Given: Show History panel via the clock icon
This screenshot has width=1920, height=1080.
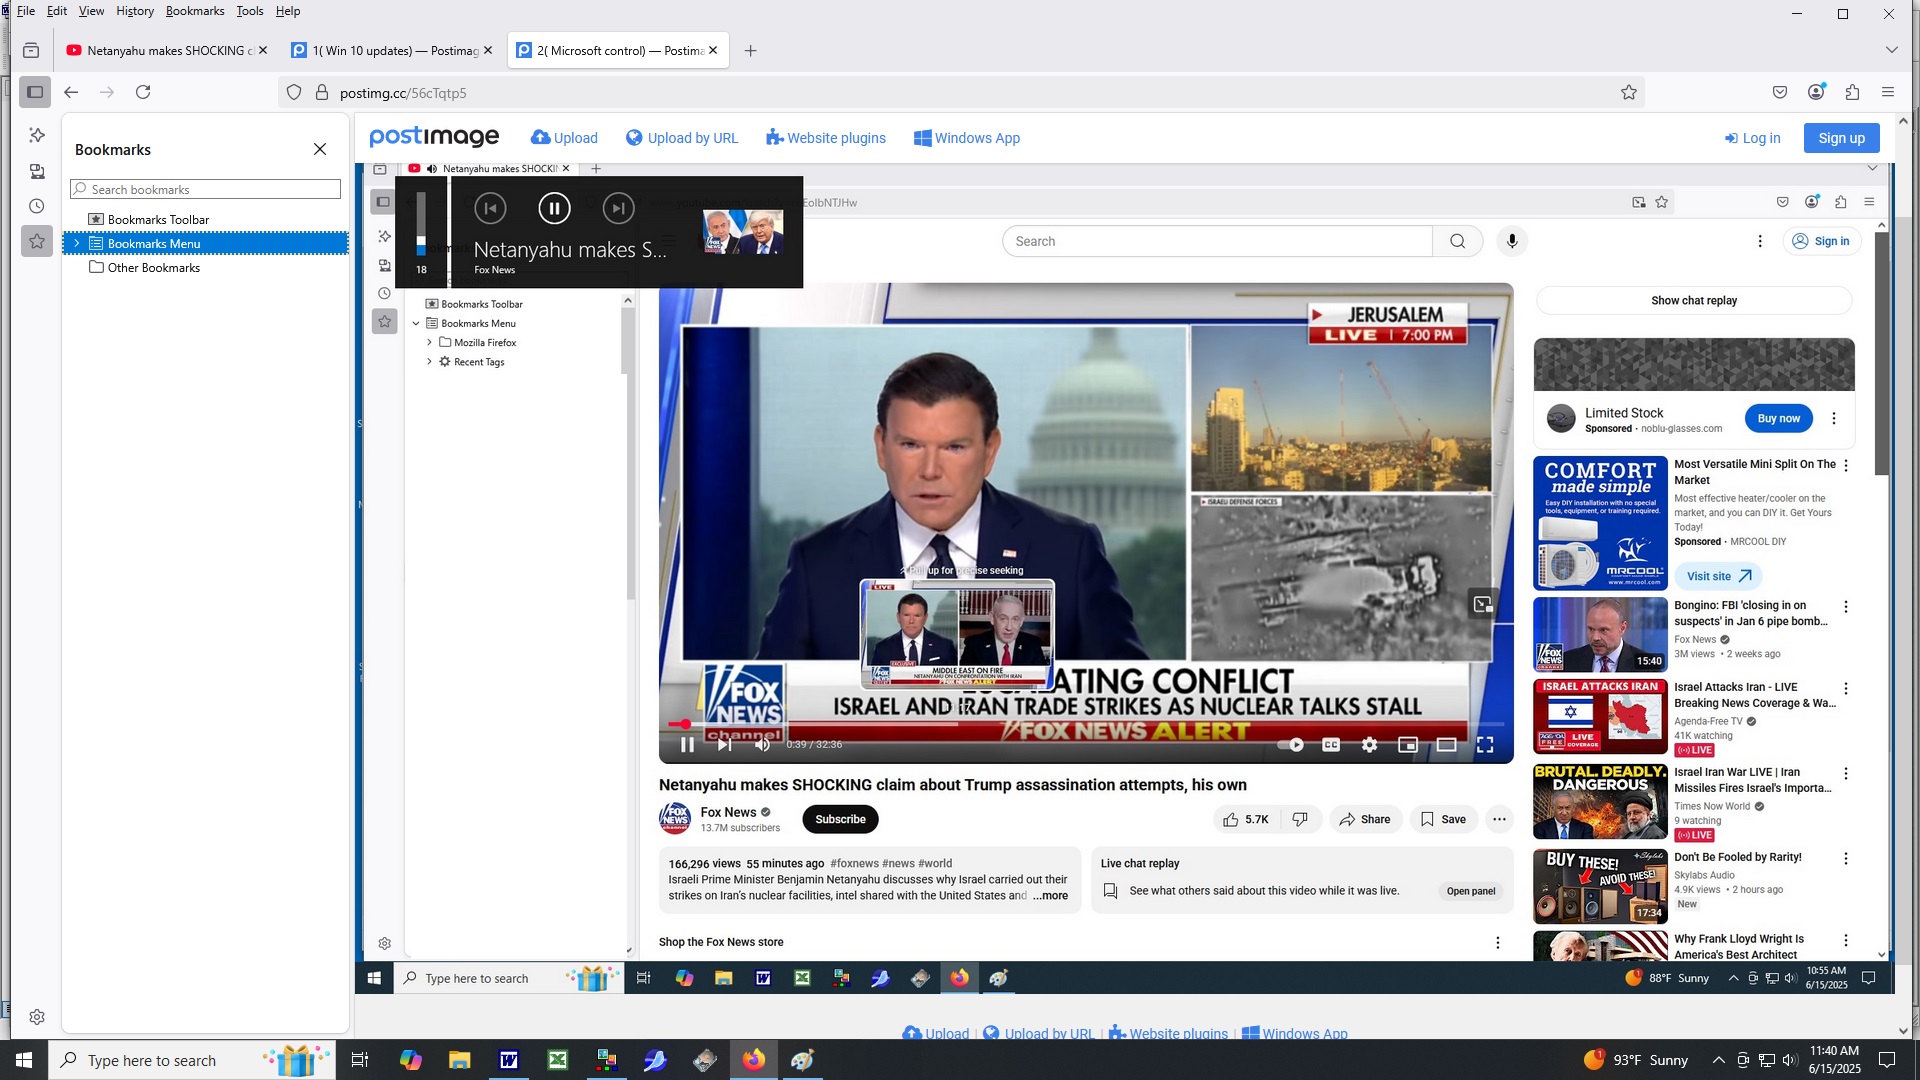Looking at the screenshot, I should click(37, 206).
